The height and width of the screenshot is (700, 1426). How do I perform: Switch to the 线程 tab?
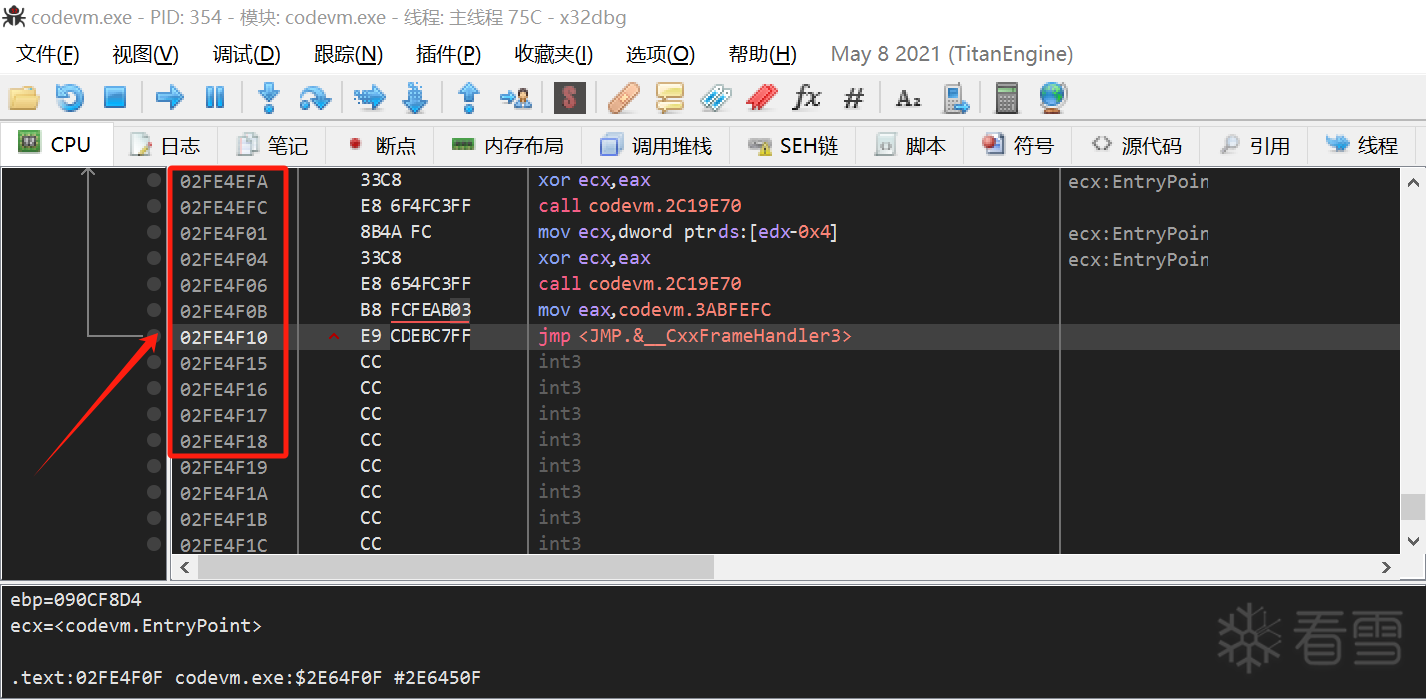1362,146
